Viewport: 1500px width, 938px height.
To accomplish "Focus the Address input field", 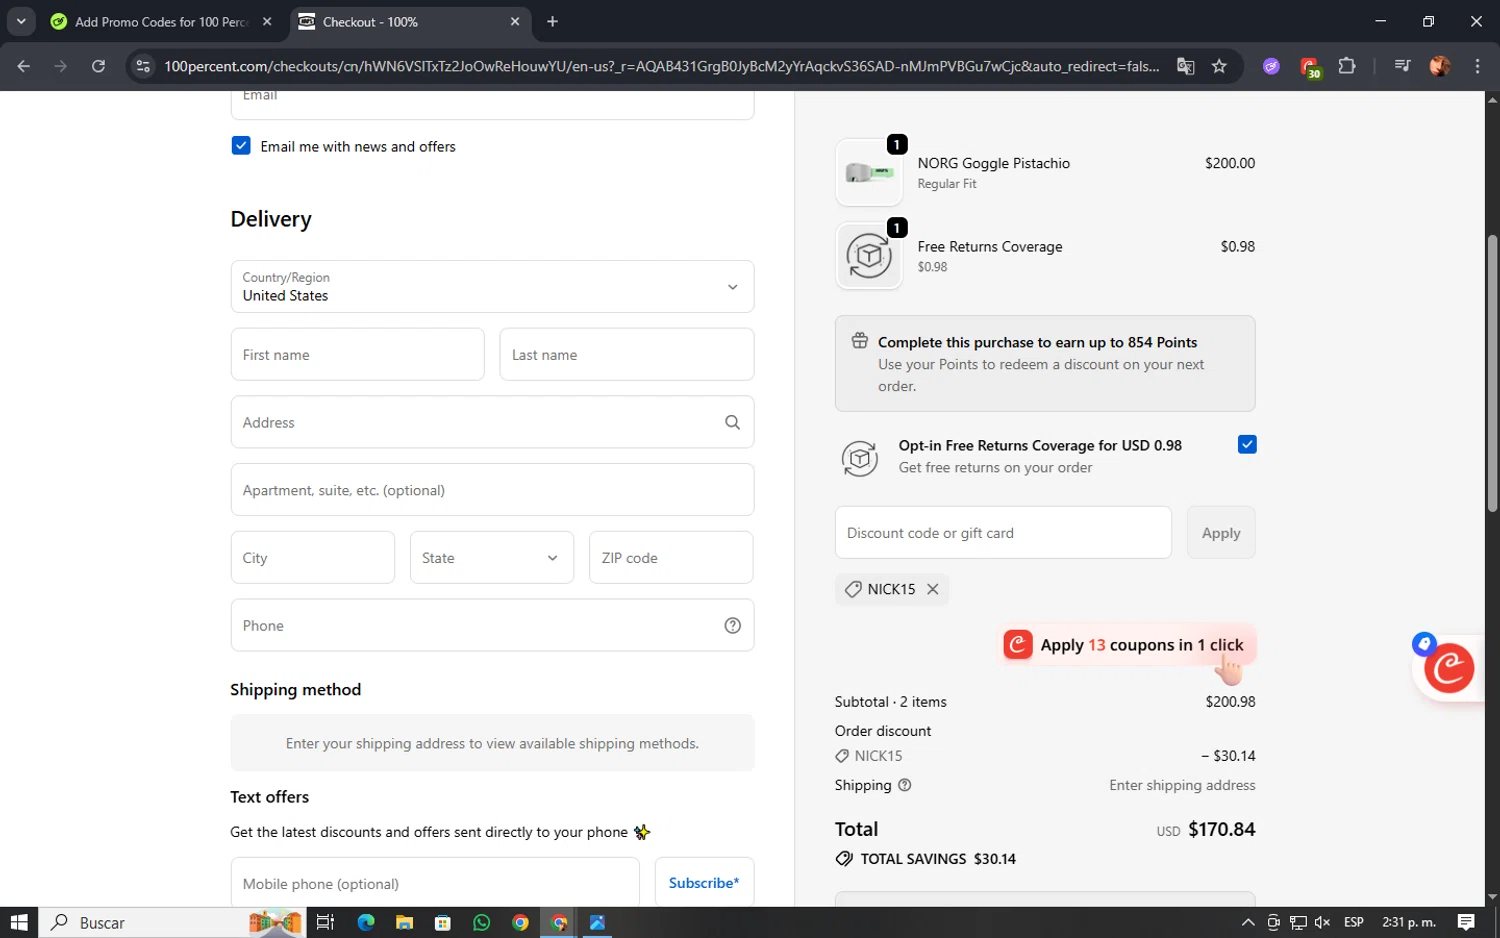I will pos(492,422).
